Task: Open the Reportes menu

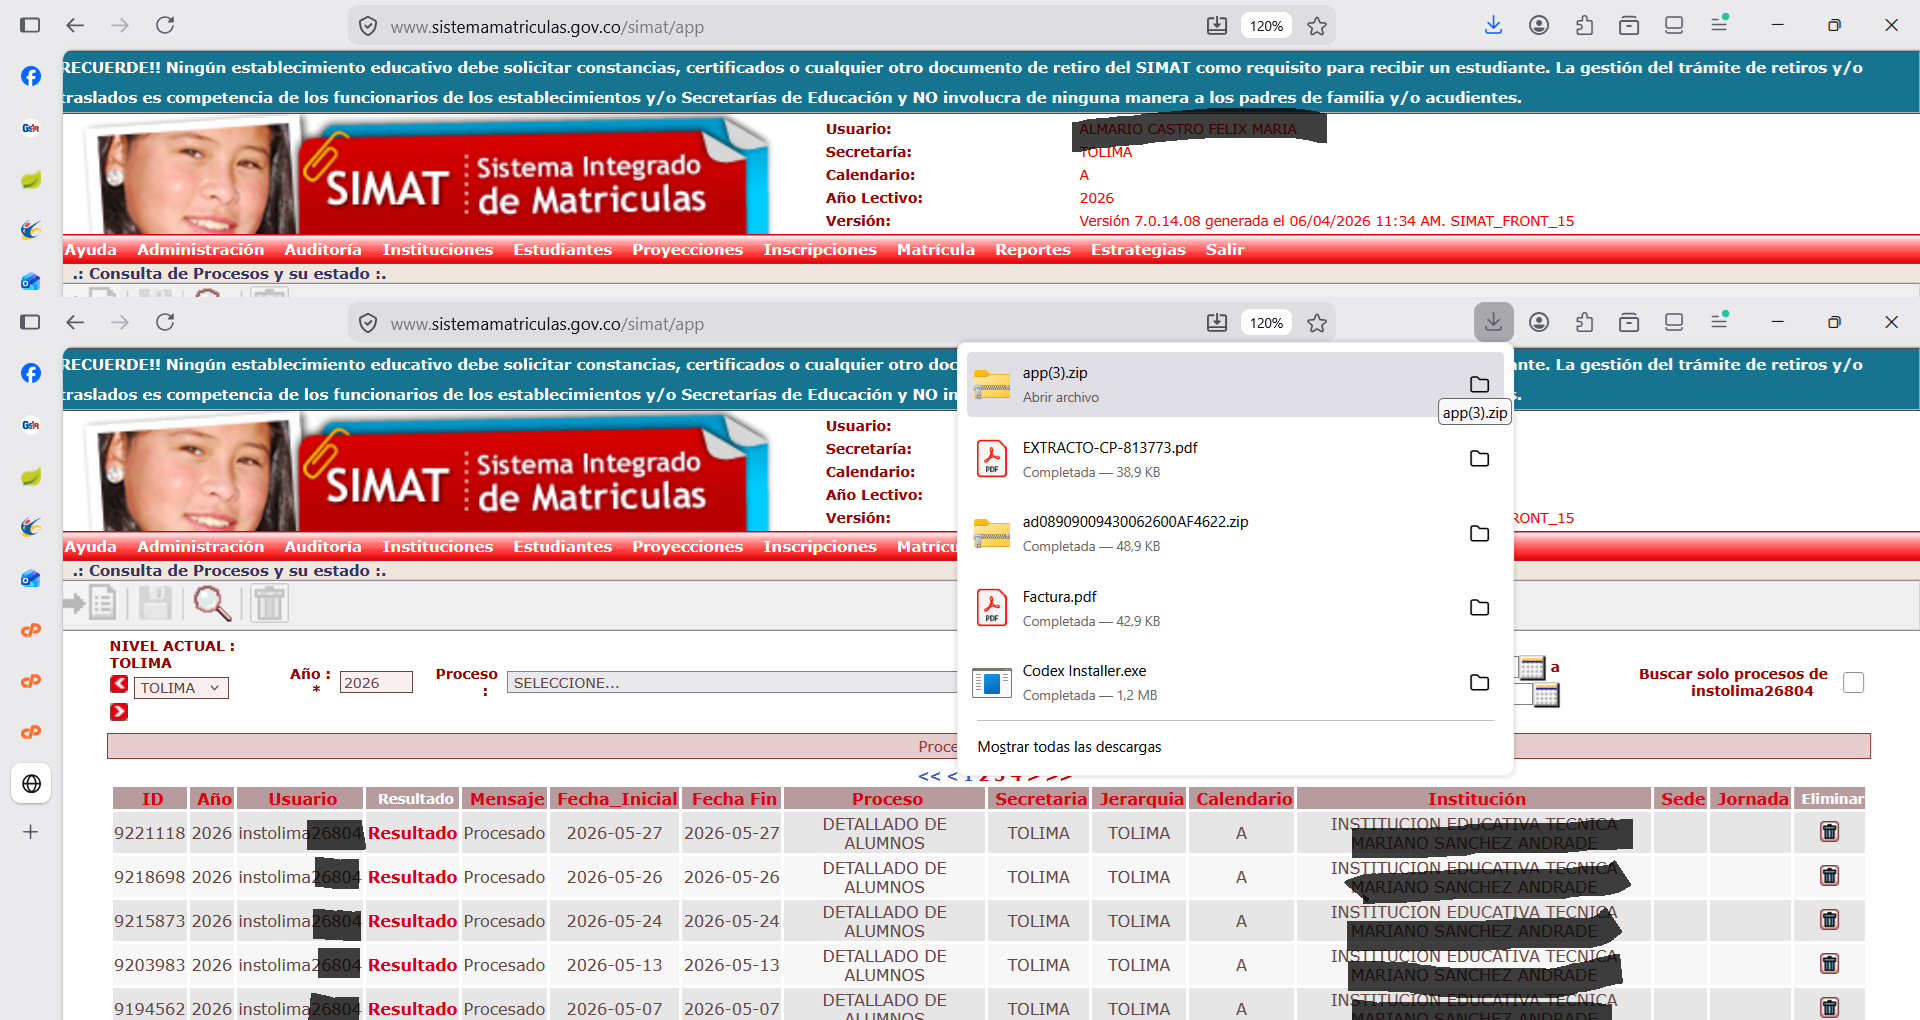Action: (x=1032, y=249)
